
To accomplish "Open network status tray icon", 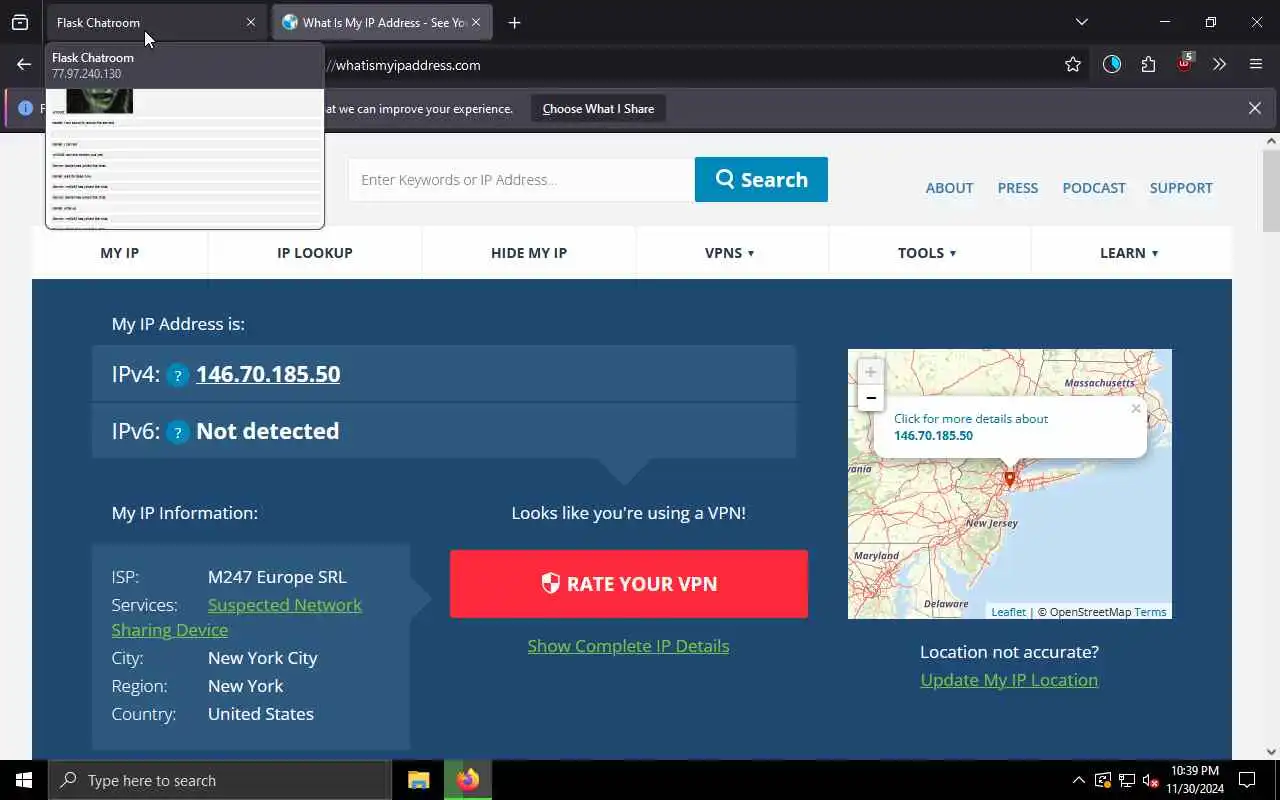I will tap(1126, 780).
